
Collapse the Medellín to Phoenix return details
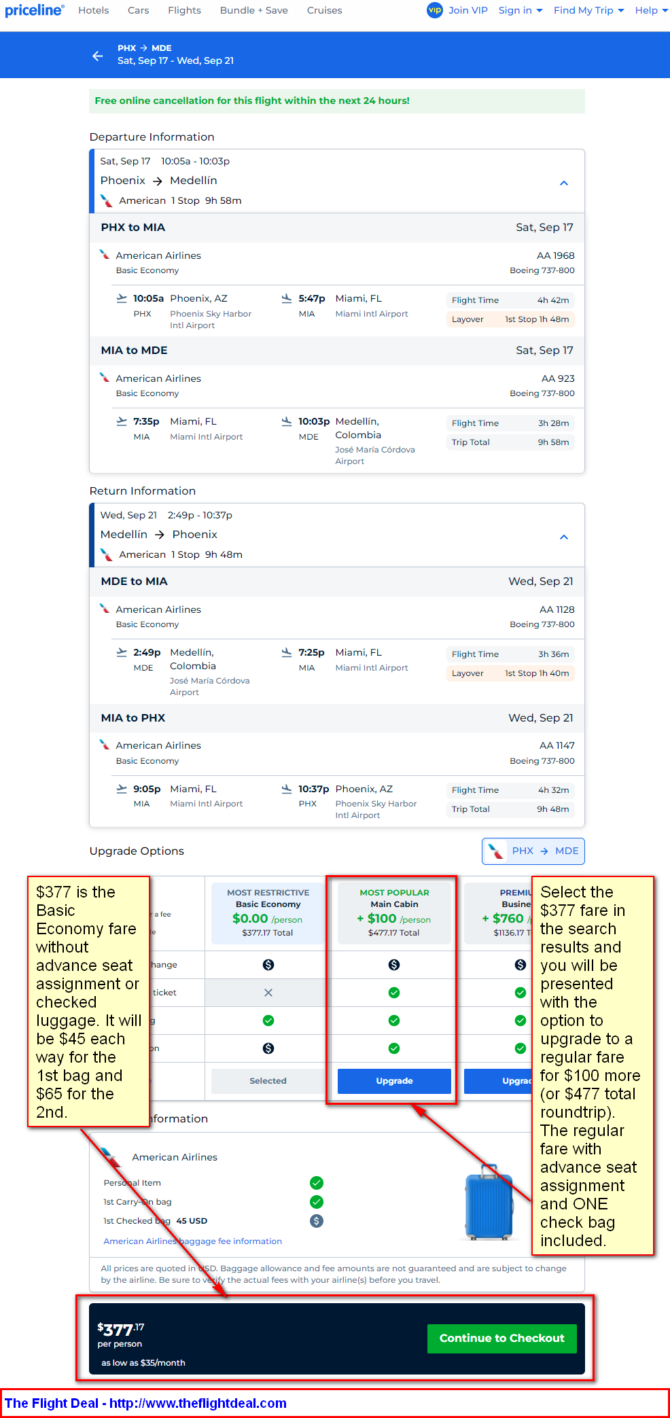click(x=564, y=537)
